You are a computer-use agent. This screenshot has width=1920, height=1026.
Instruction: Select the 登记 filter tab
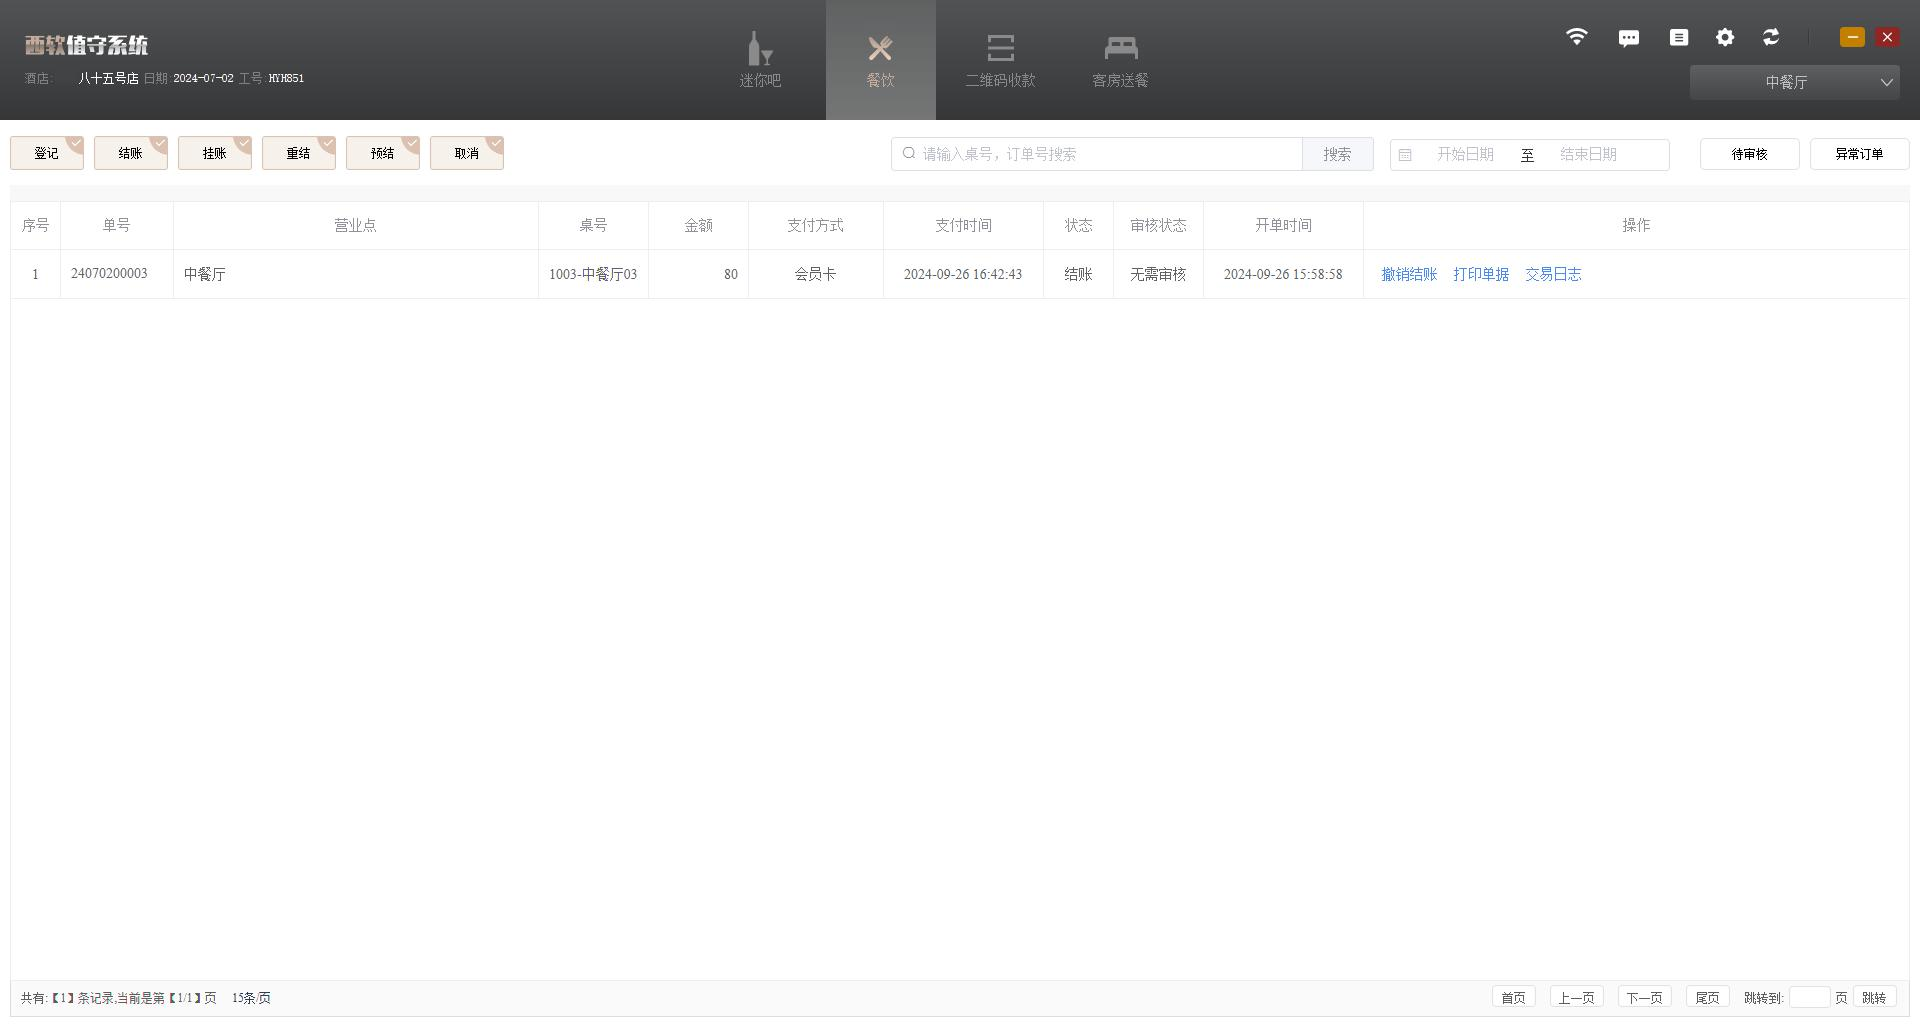click(46, 153)
